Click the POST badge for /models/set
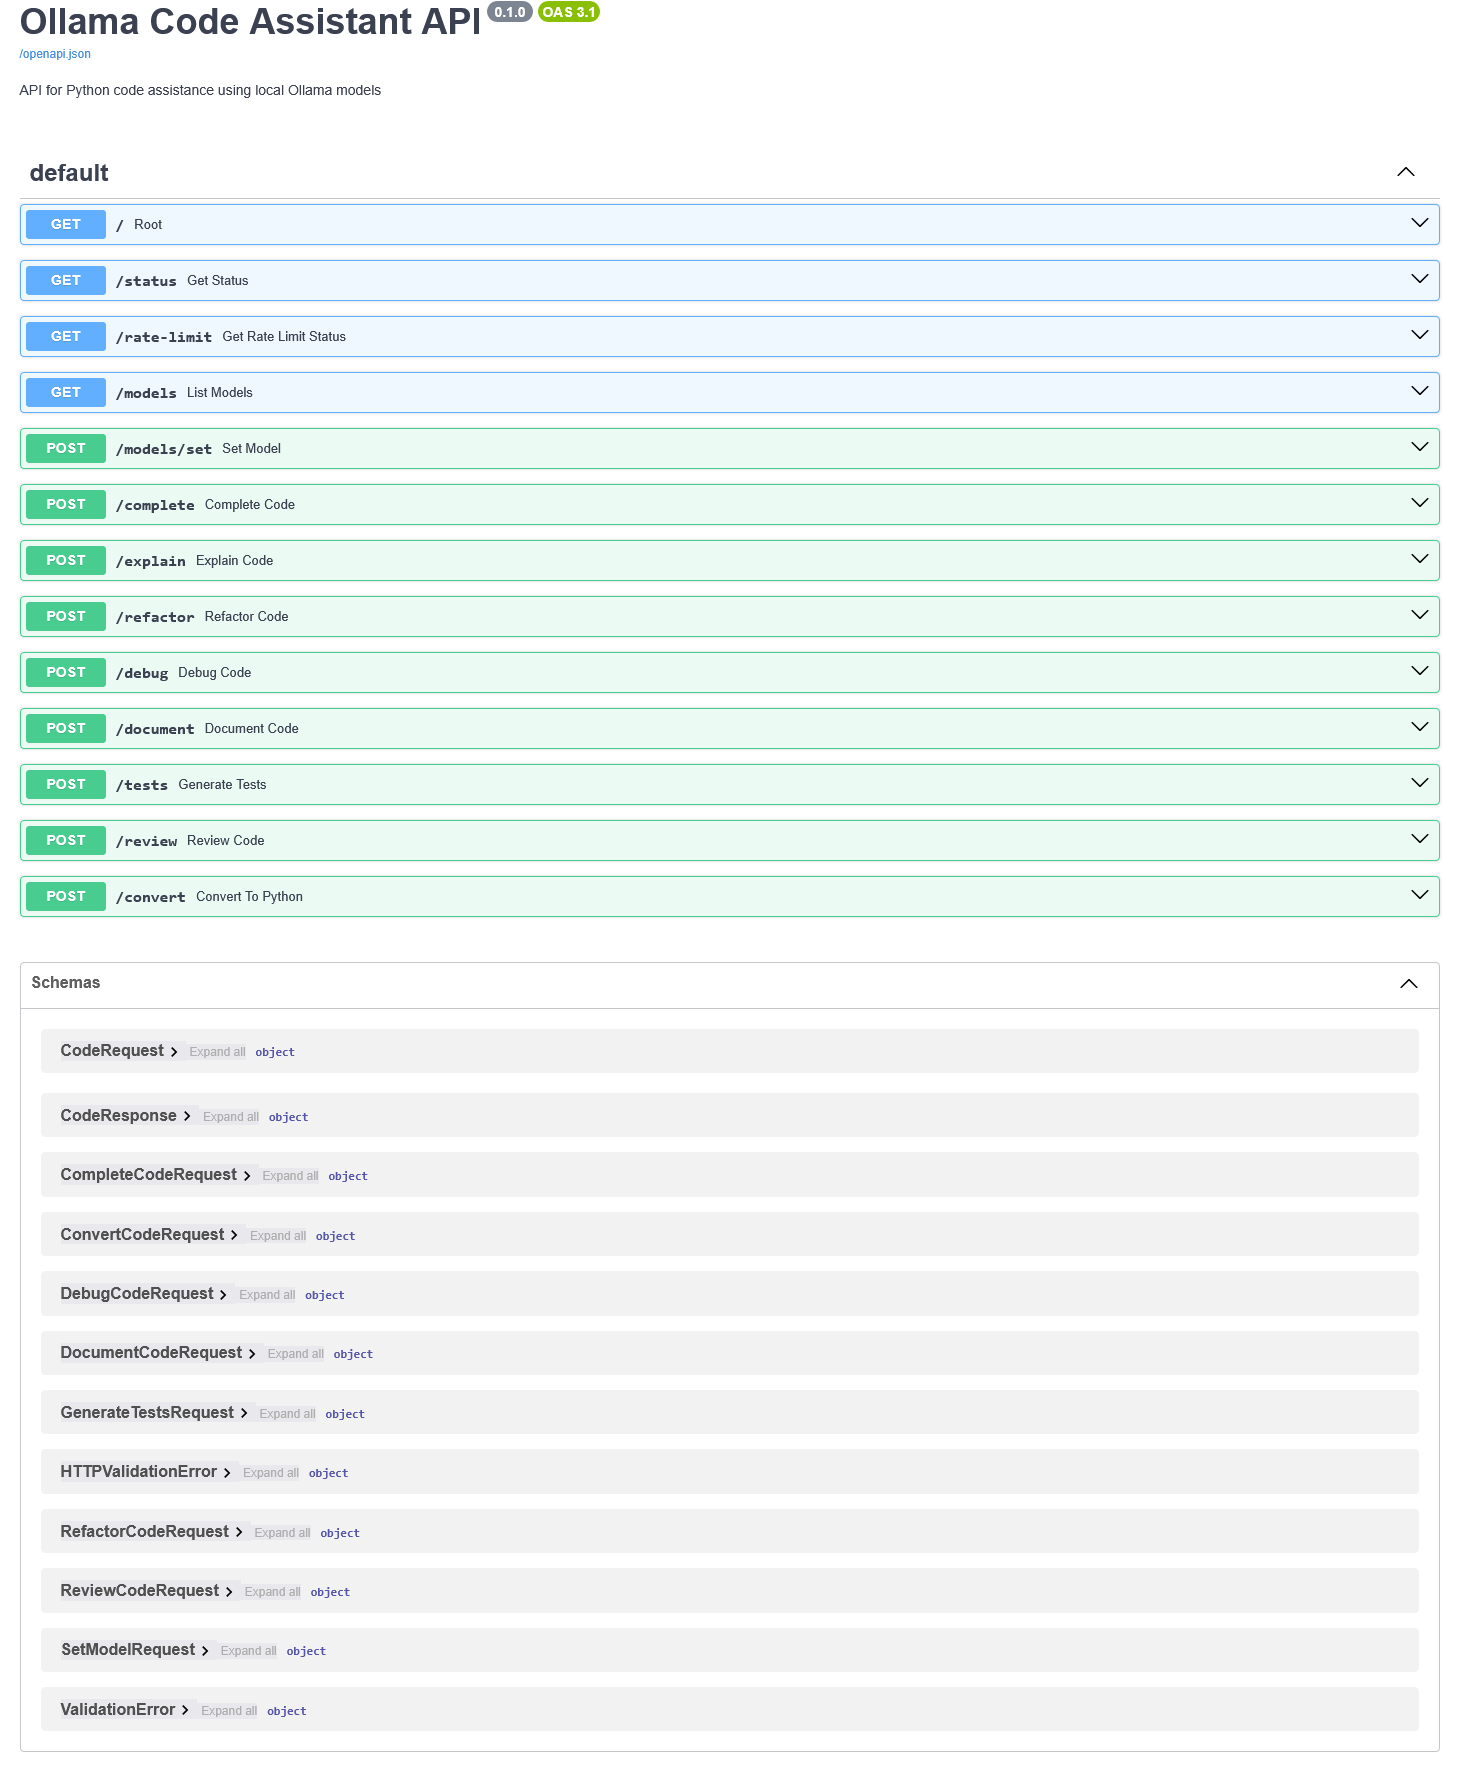 coord(66,449)
